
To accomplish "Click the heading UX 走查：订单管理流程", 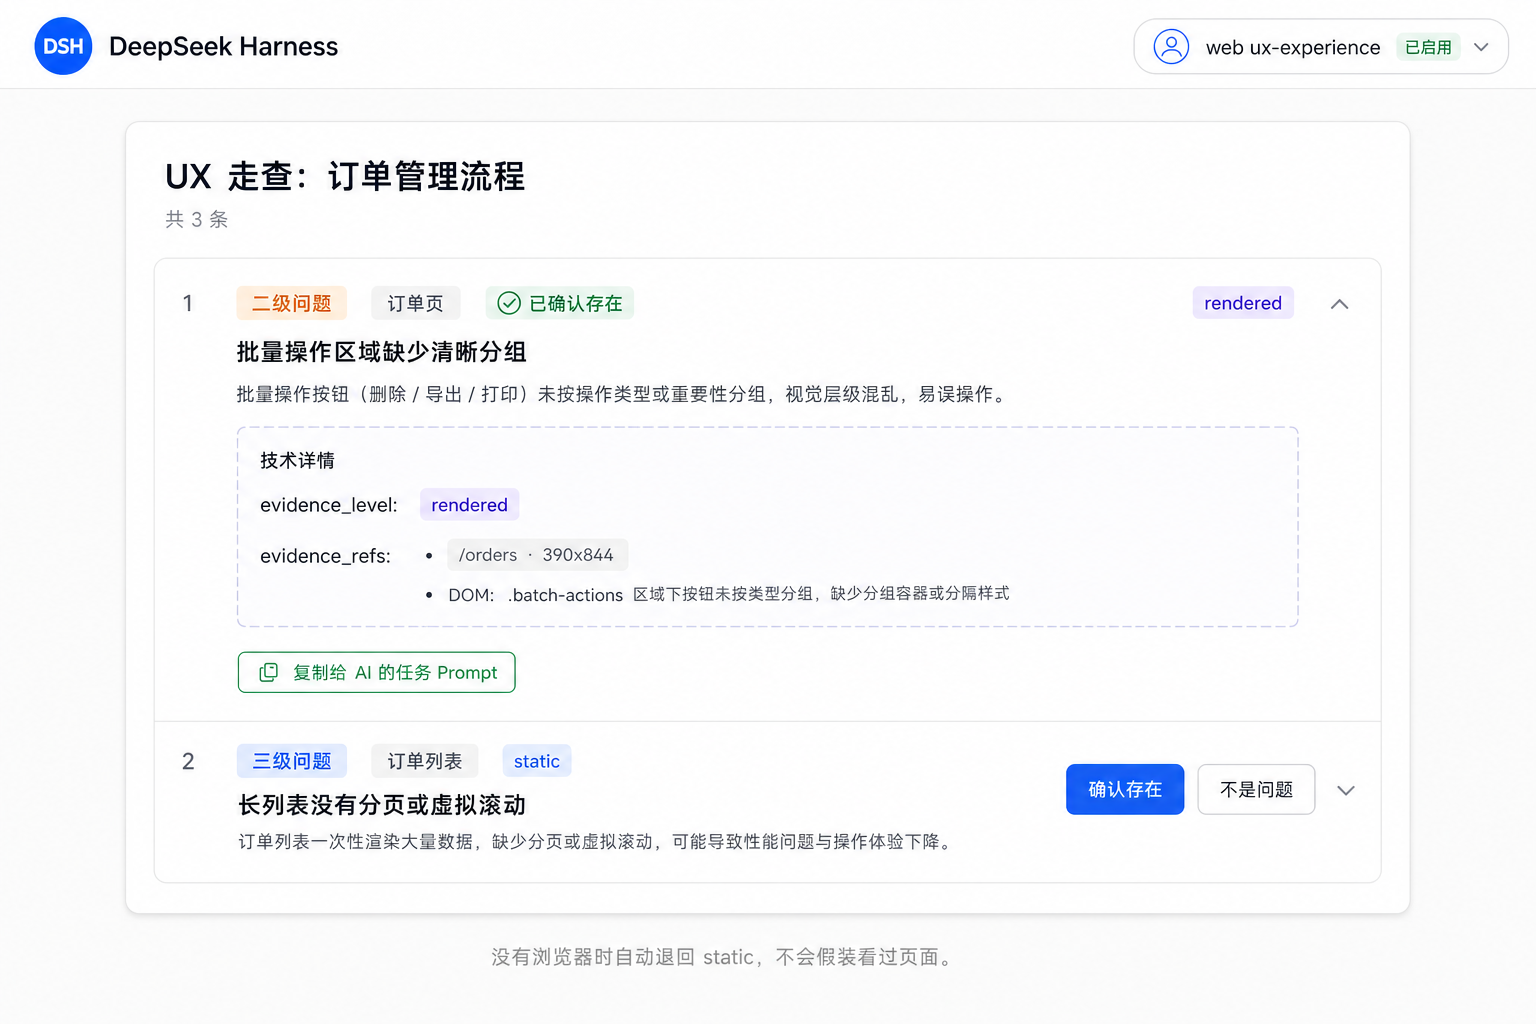I will (345, 176).
